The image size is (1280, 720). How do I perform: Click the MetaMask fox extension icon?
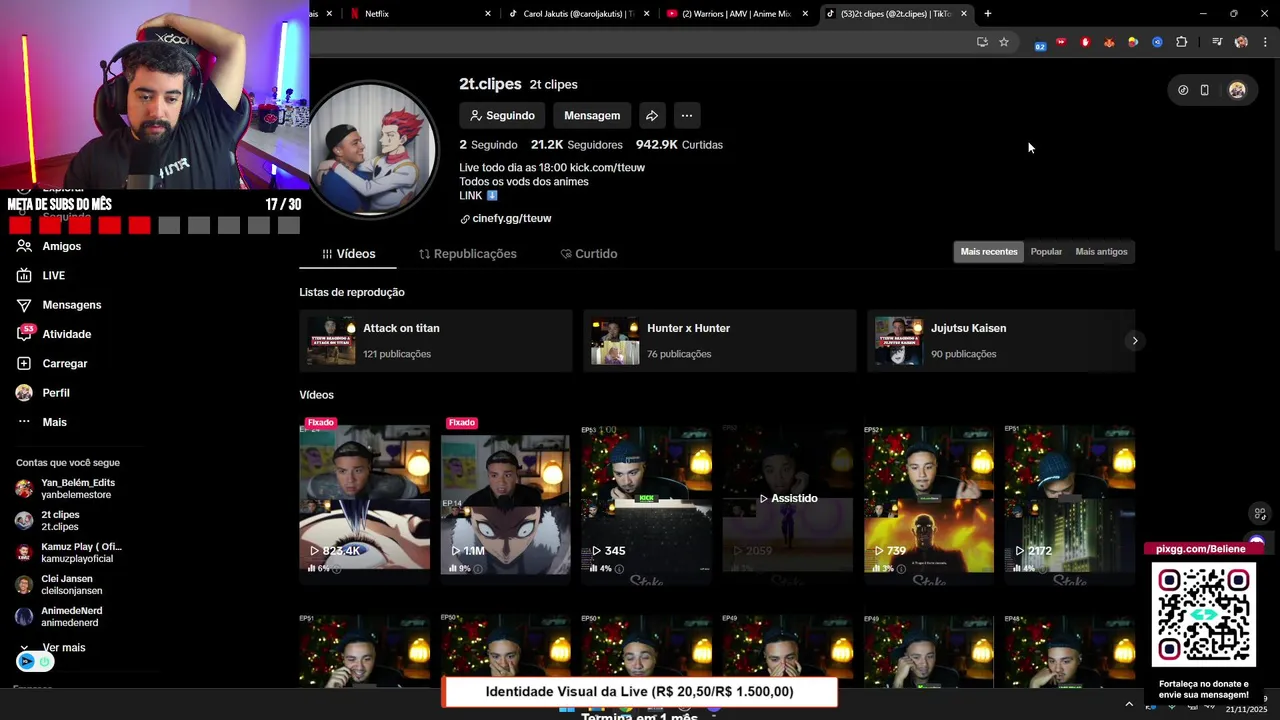click(x=1109, y=42)
